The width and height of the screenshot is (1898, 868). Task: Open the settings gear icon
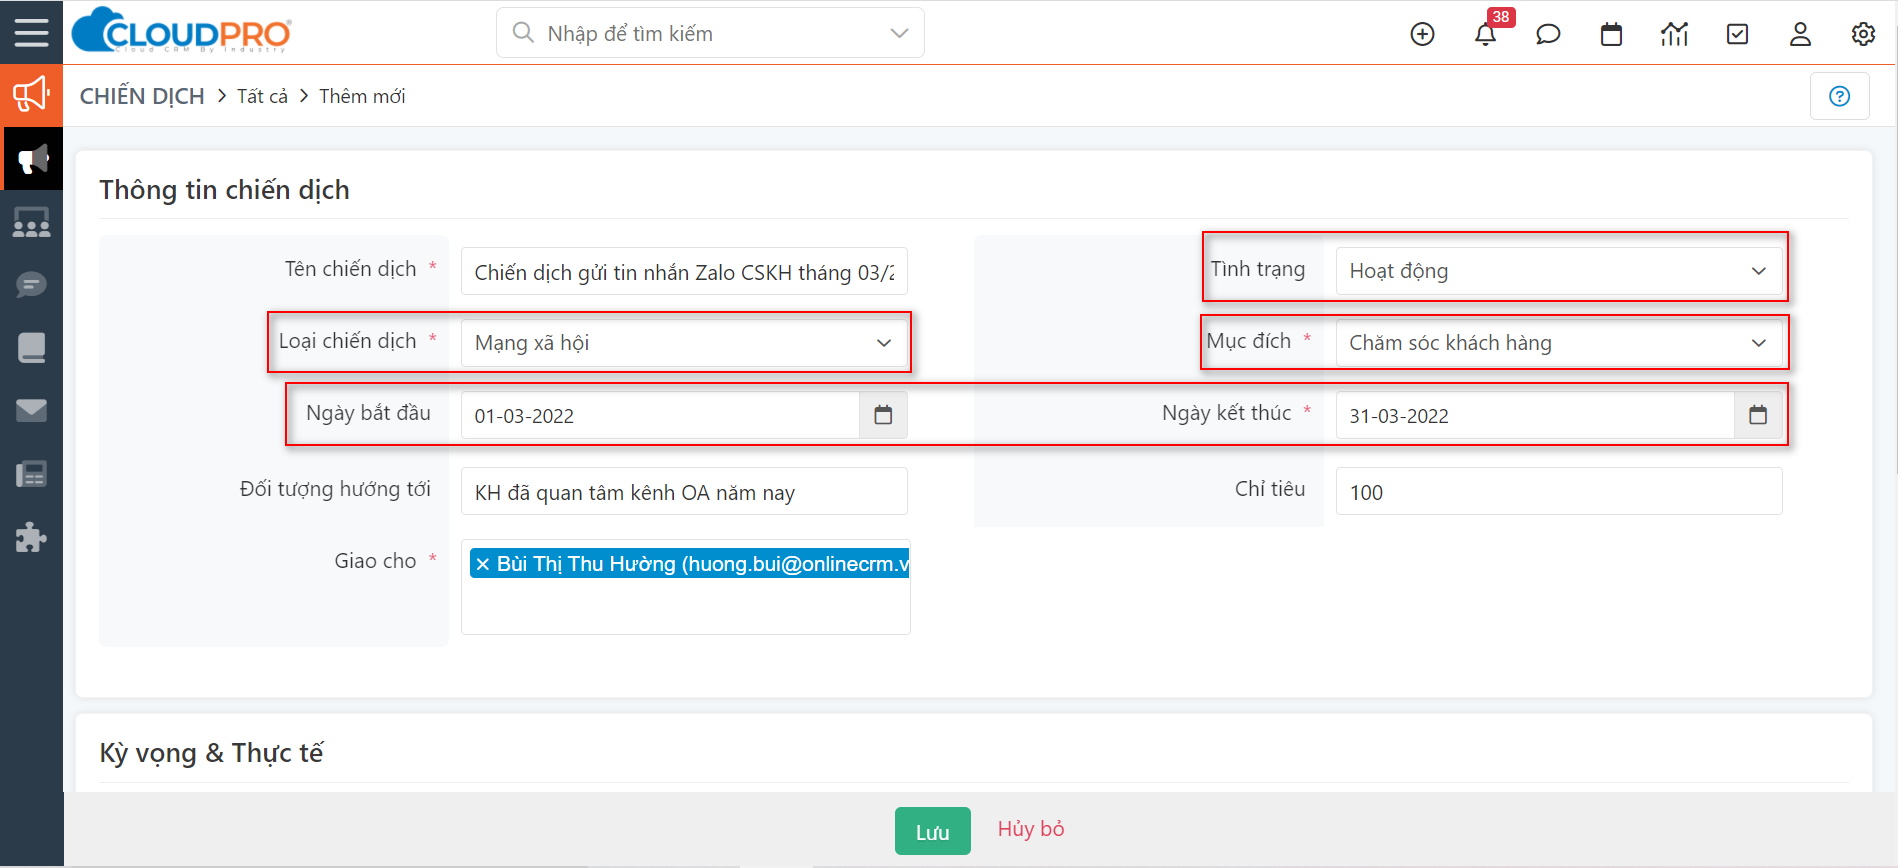point(1863,34)
